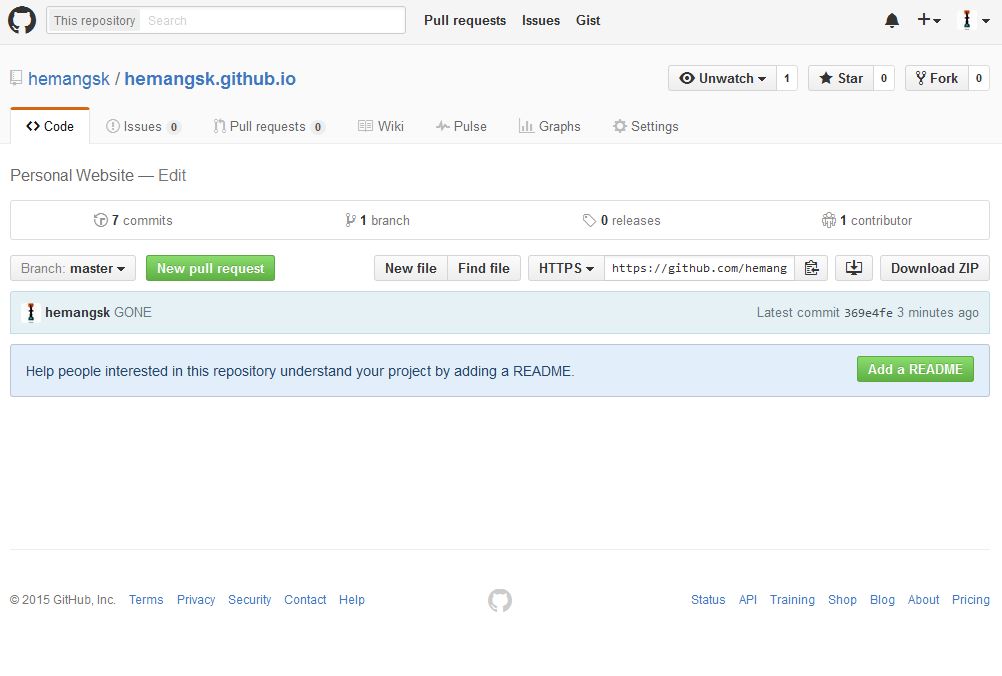This screenshot has height=676, width=1002.
Task: View forks count beside Fork
Action: [x=979, y=79]
